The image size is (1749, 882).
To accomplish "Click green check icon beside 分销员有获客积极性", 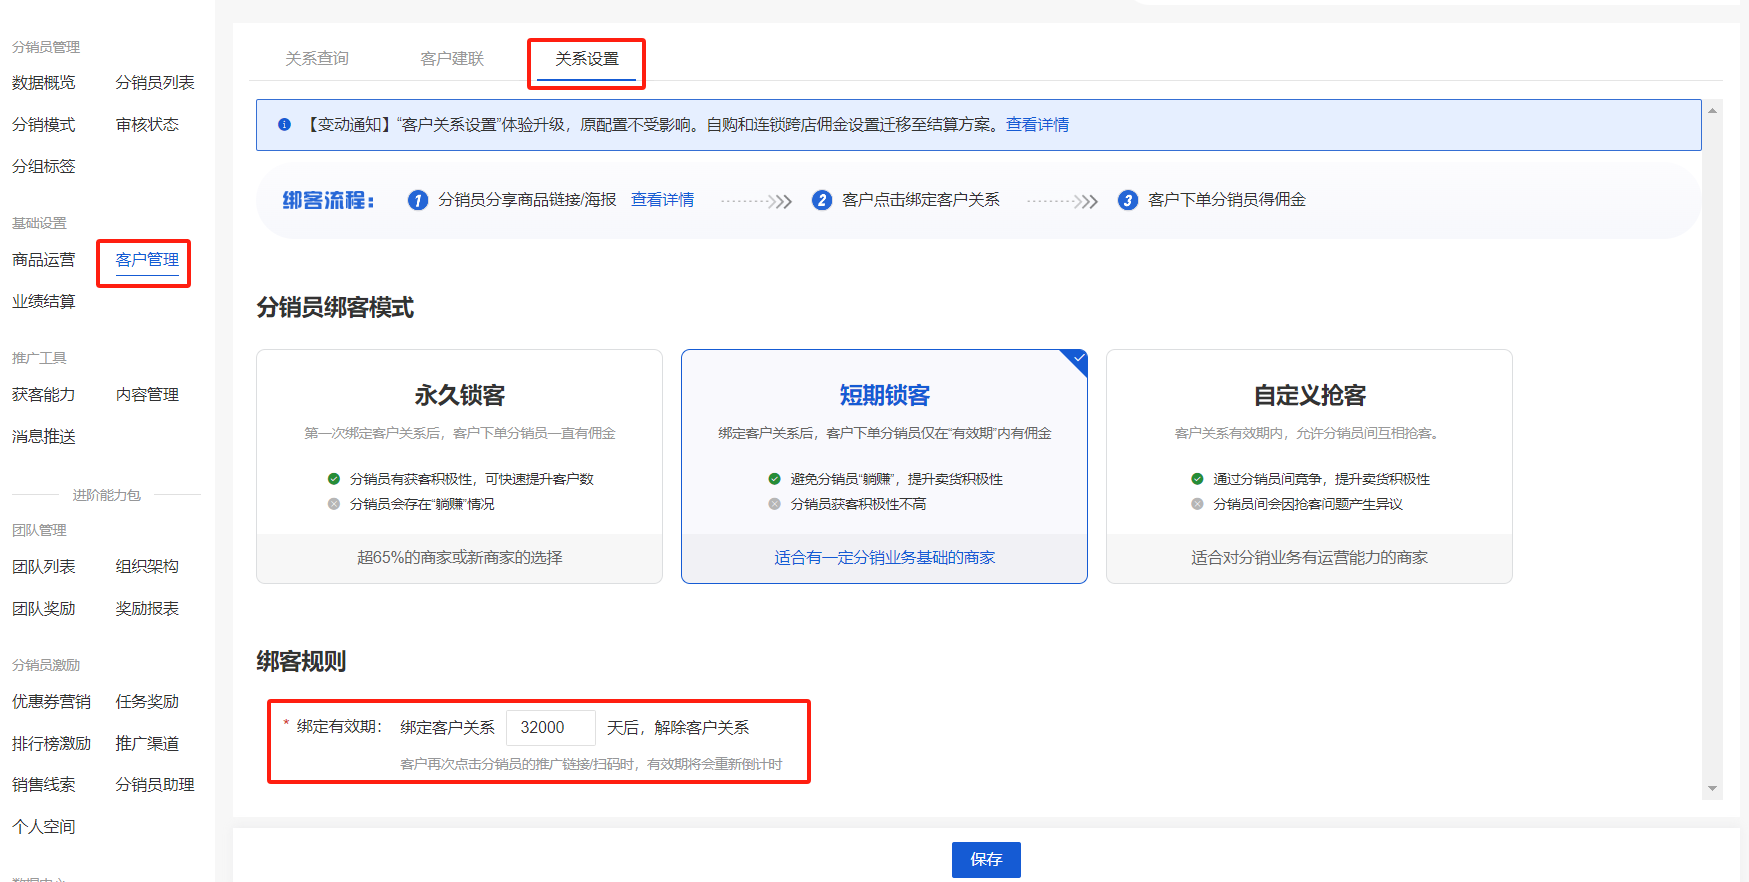I will [334, 479].
